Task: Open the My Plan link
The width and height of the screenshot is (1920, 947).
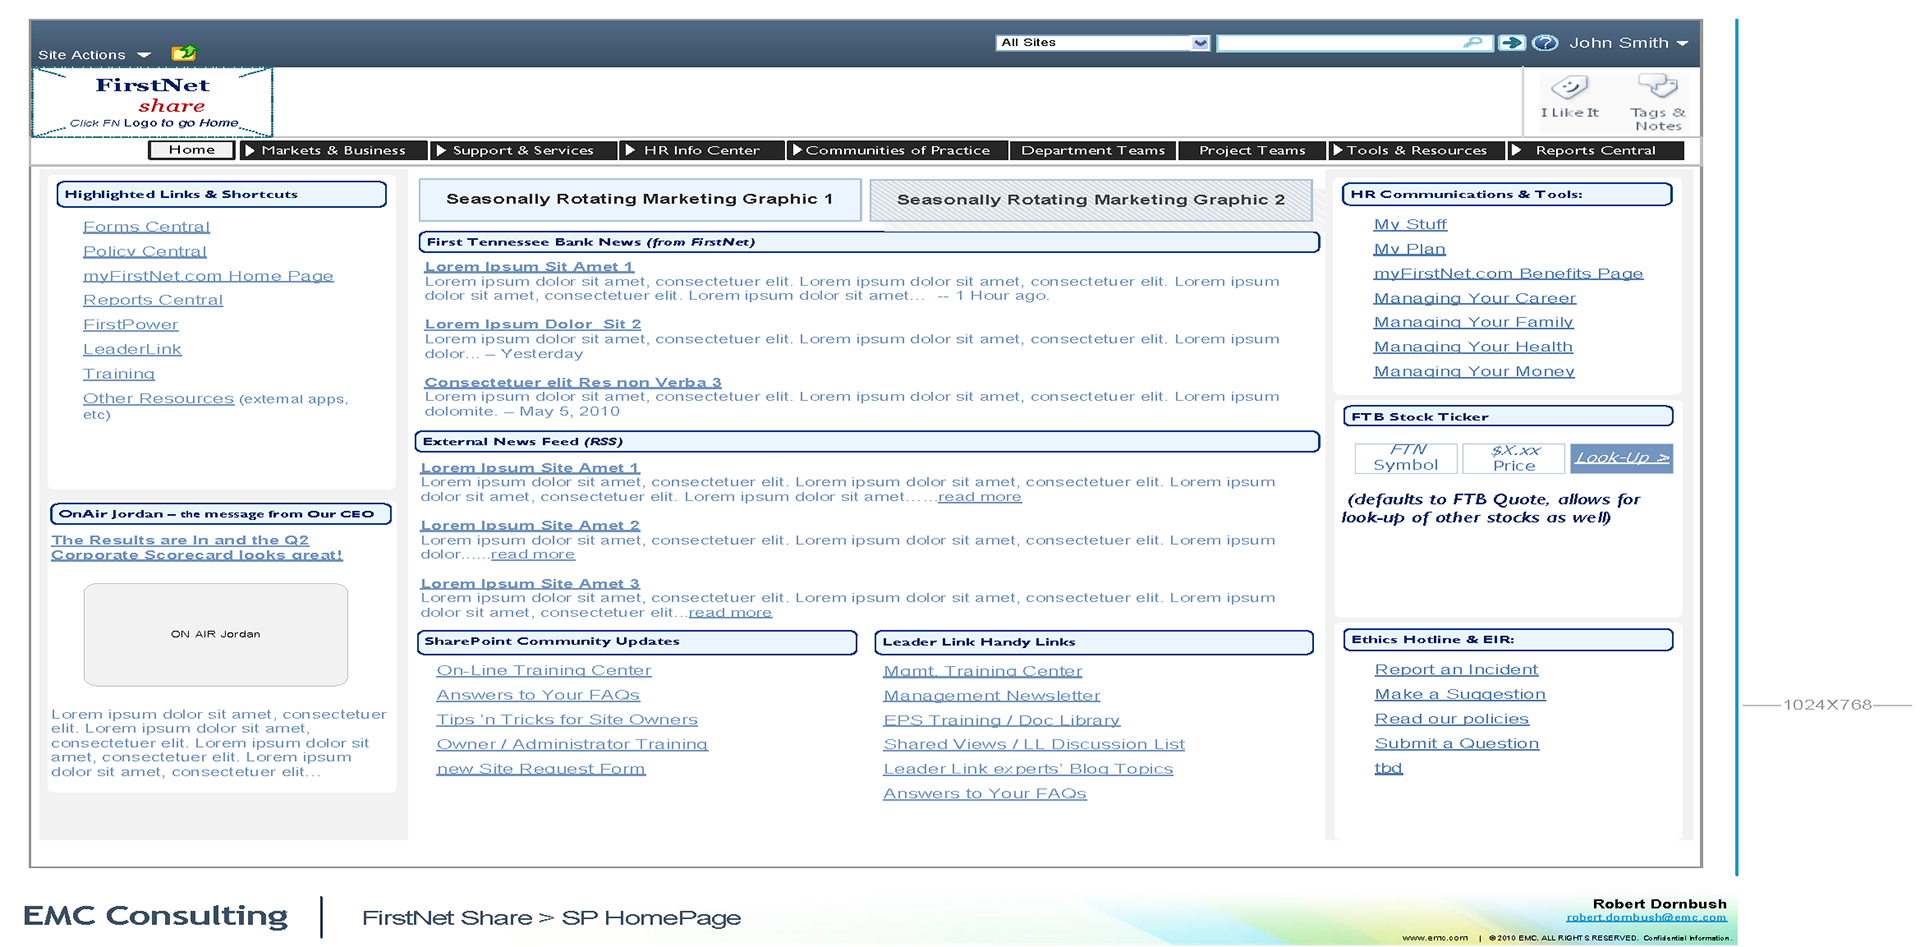Action: click(x=1409, y=249)
